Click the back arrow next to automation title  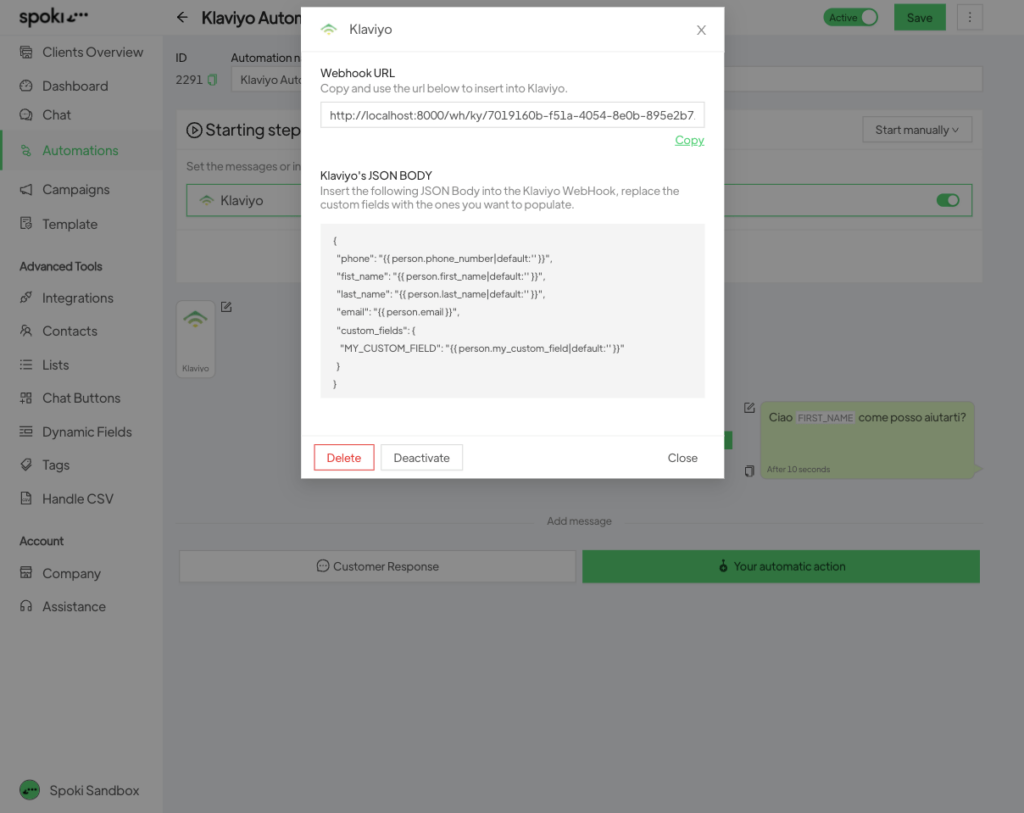pos(181,17)
